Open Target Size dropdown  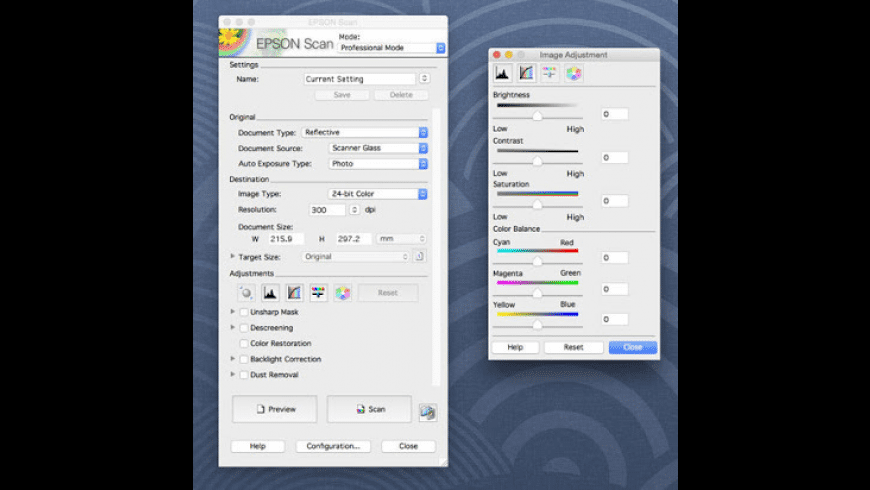coord(356,256)
